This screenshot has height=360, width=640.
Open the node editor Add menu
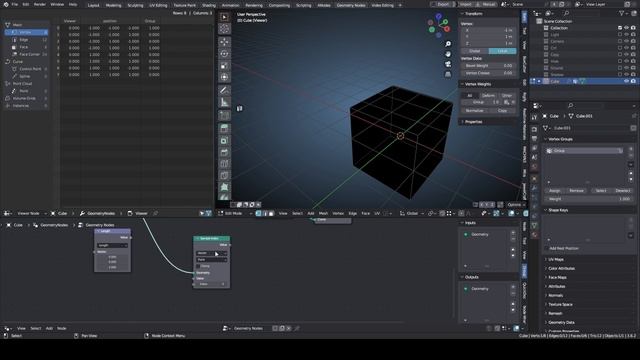(49, 328)
